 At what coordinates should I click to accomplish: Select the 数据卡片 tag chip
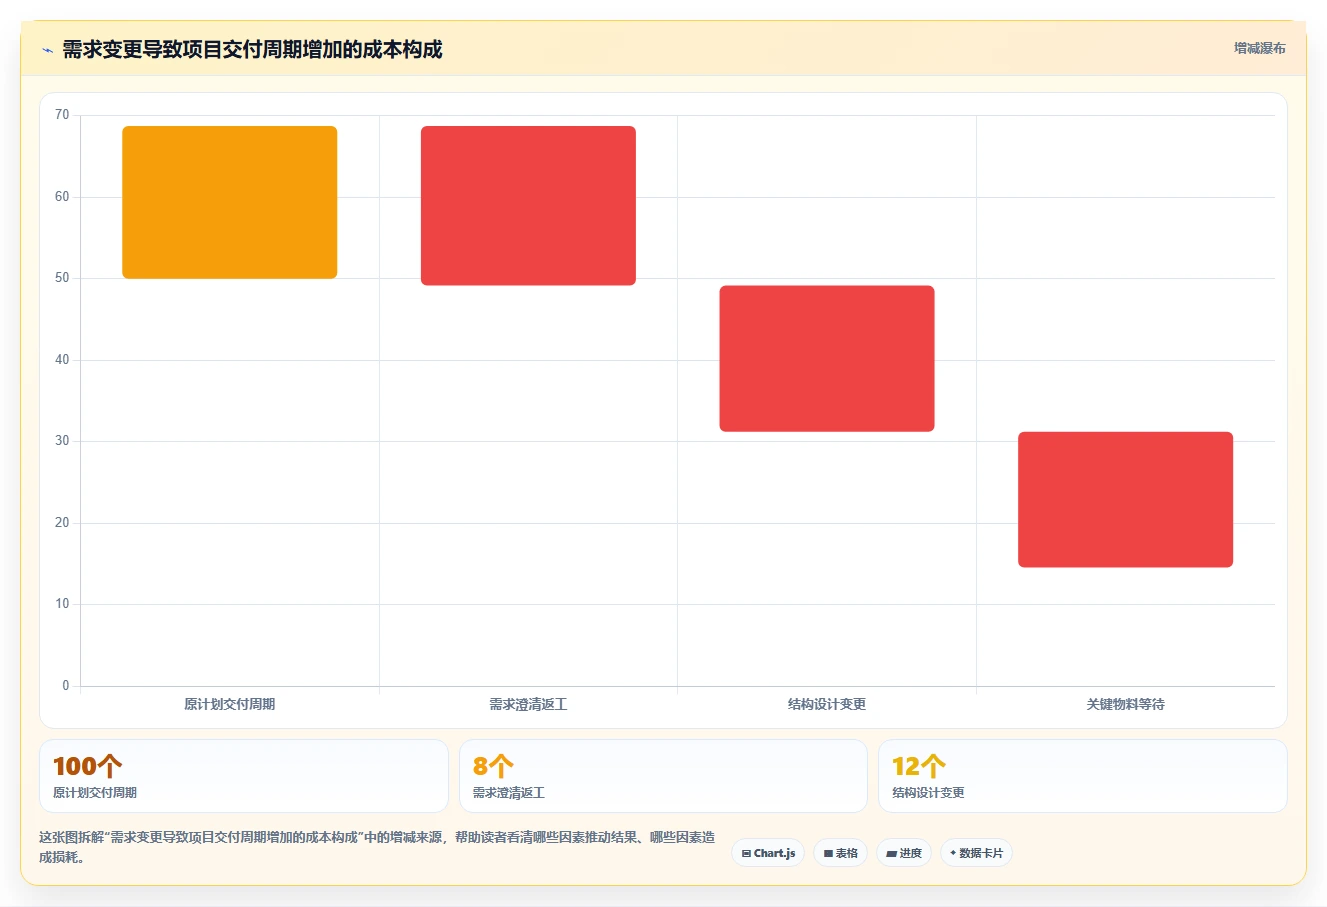(x=976, y=853)
